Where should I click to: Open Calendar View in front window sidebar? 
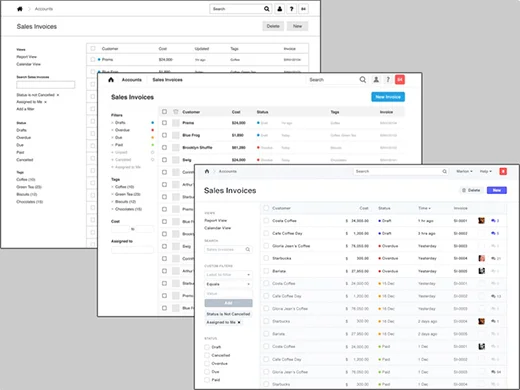tap(218, 228)
